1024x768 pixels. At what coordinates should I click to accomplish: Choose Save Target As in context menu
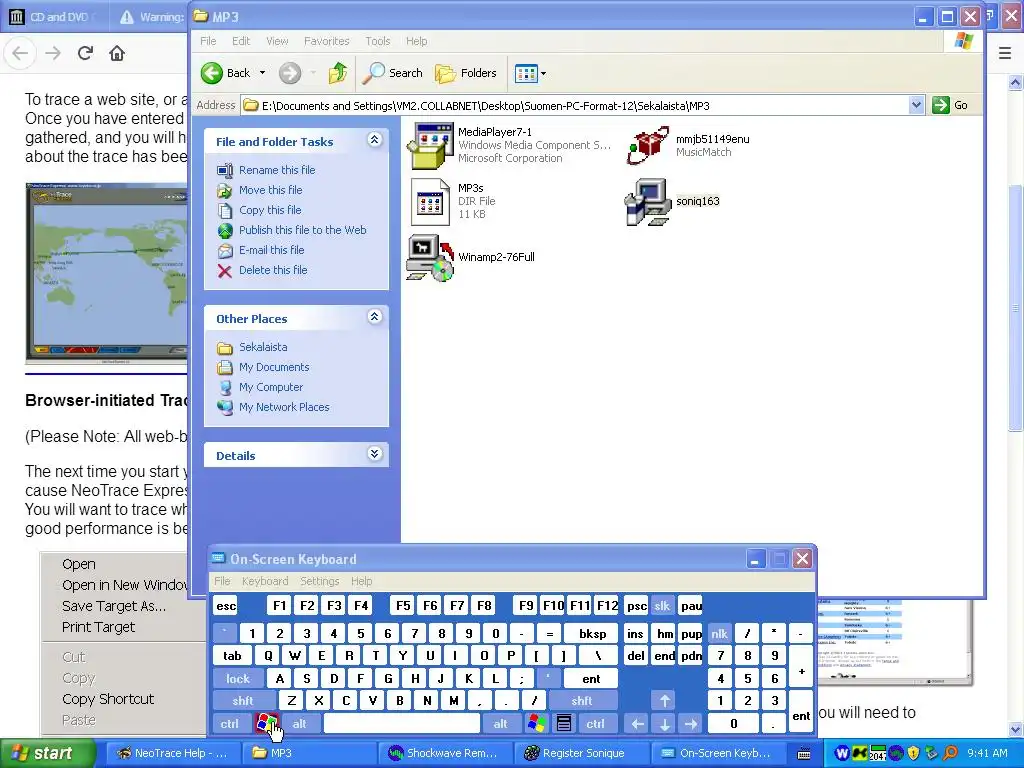114,607
